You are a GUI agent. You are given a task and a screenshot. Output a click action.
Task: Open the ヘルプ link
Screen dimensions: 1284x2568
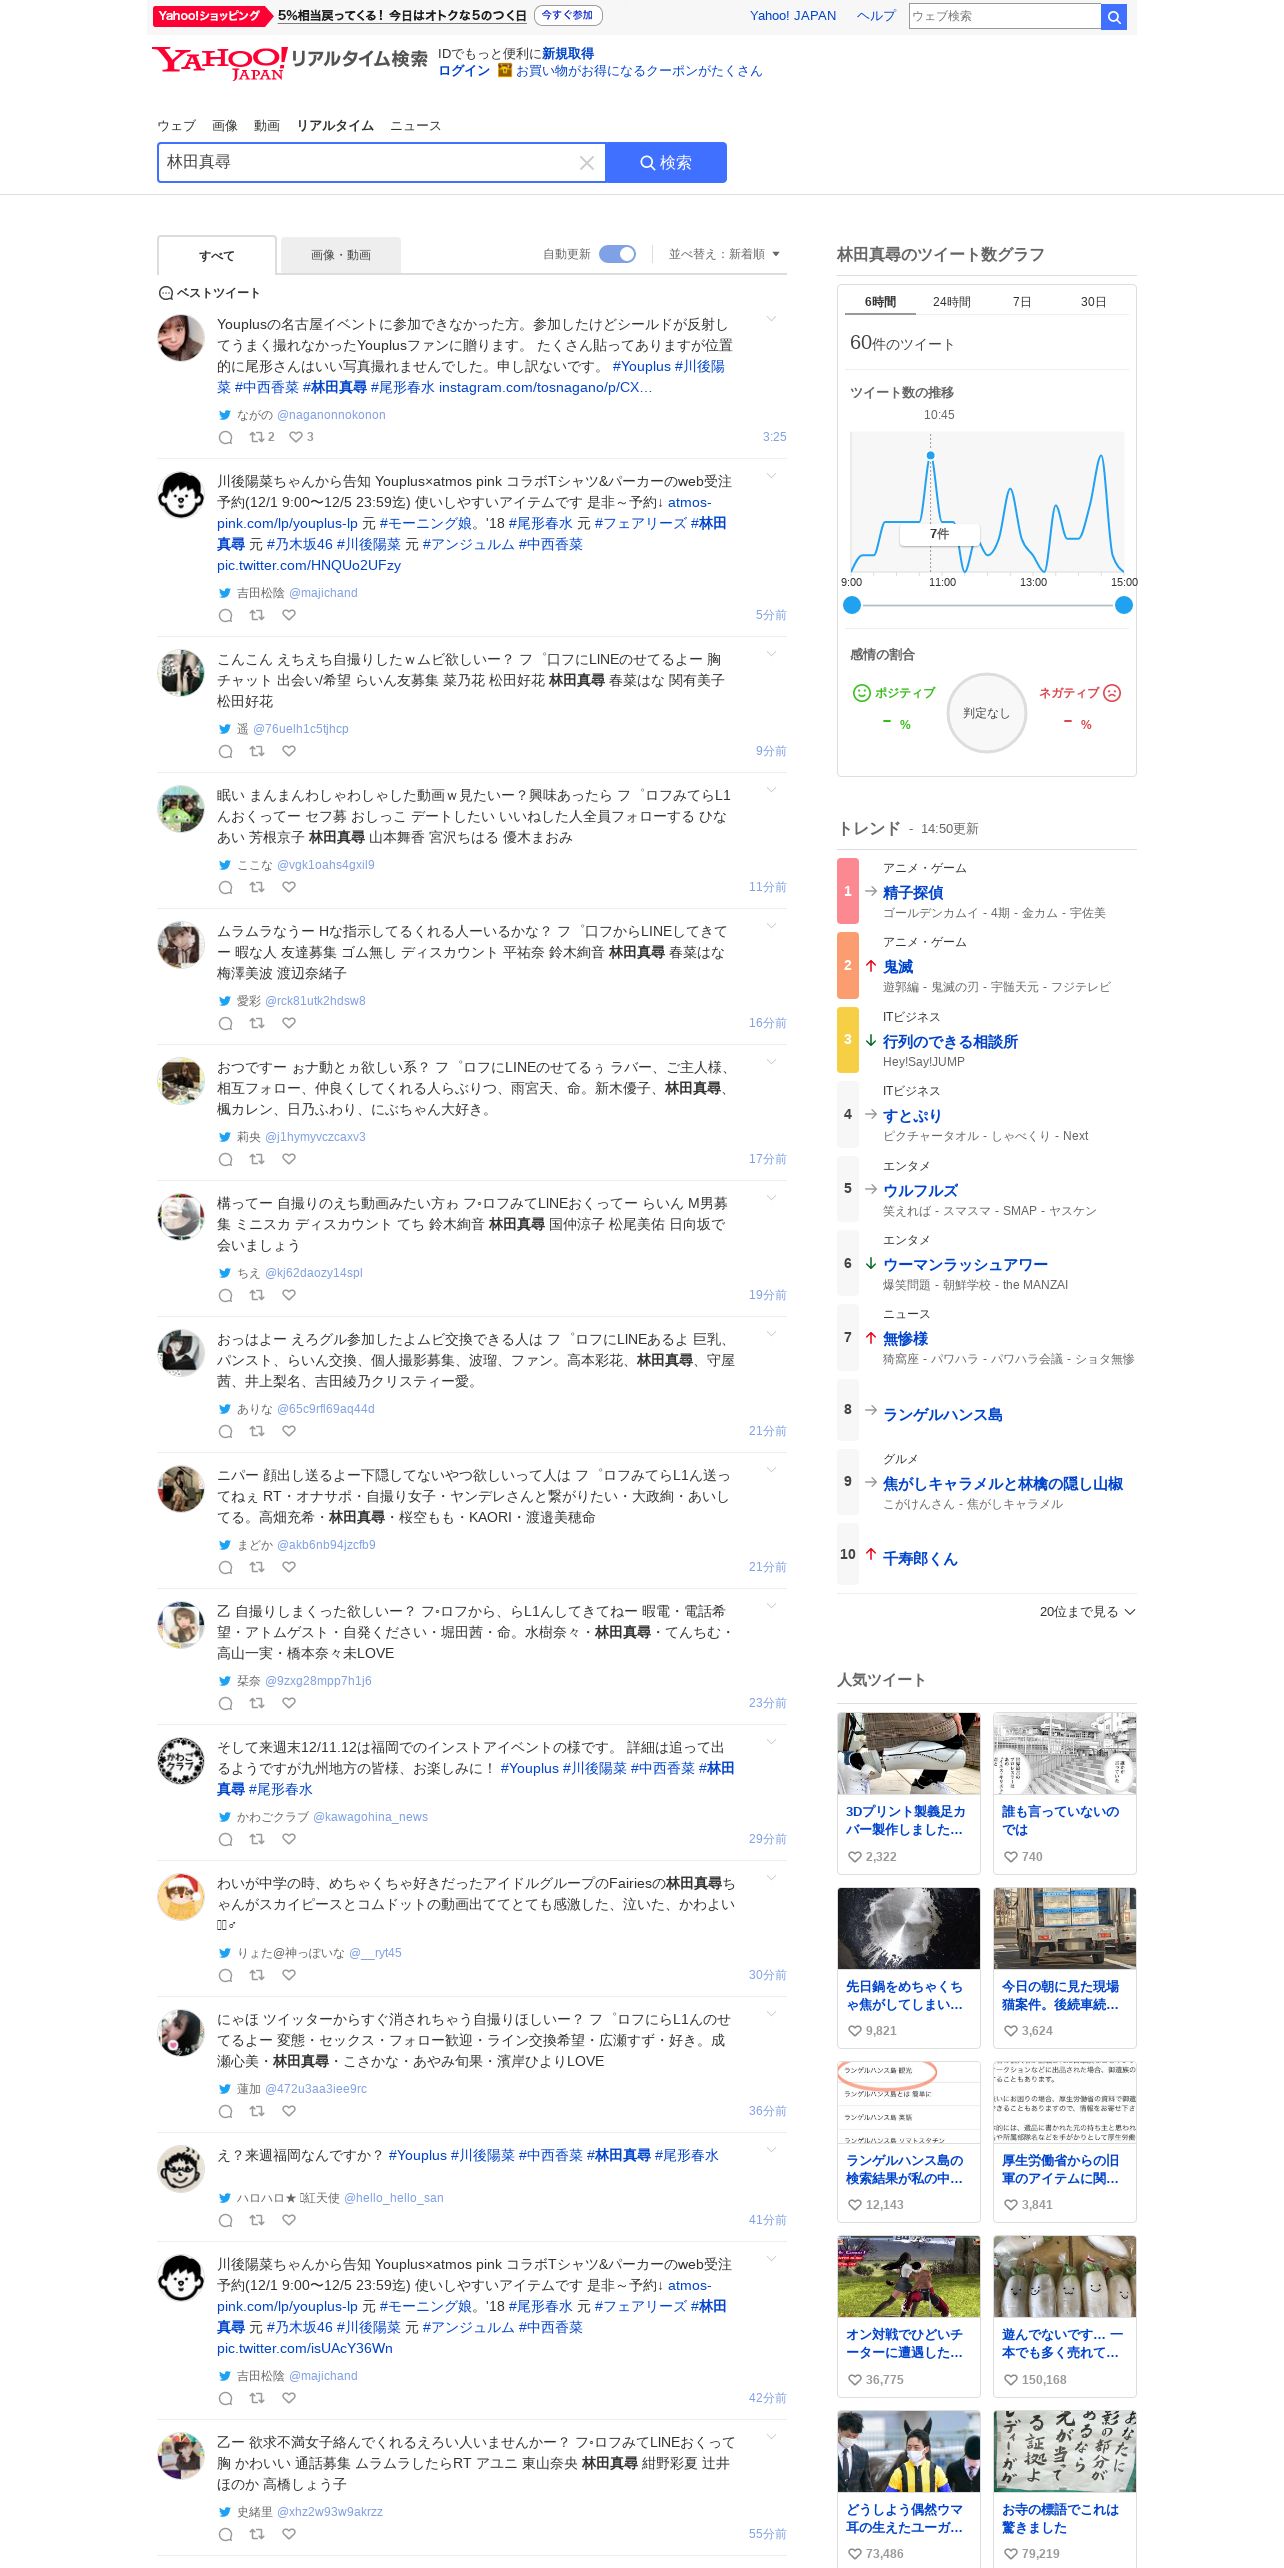(x=876, y=16)
